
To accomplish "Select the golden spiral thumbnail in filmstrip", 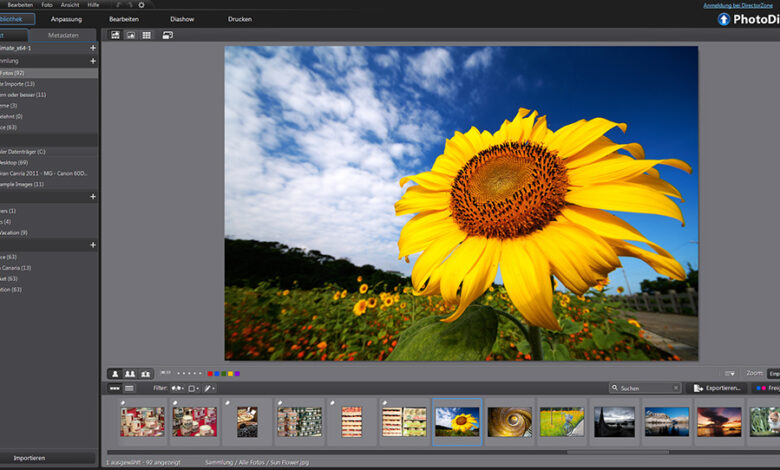I will pyautogui.click(x=508, y=421).
